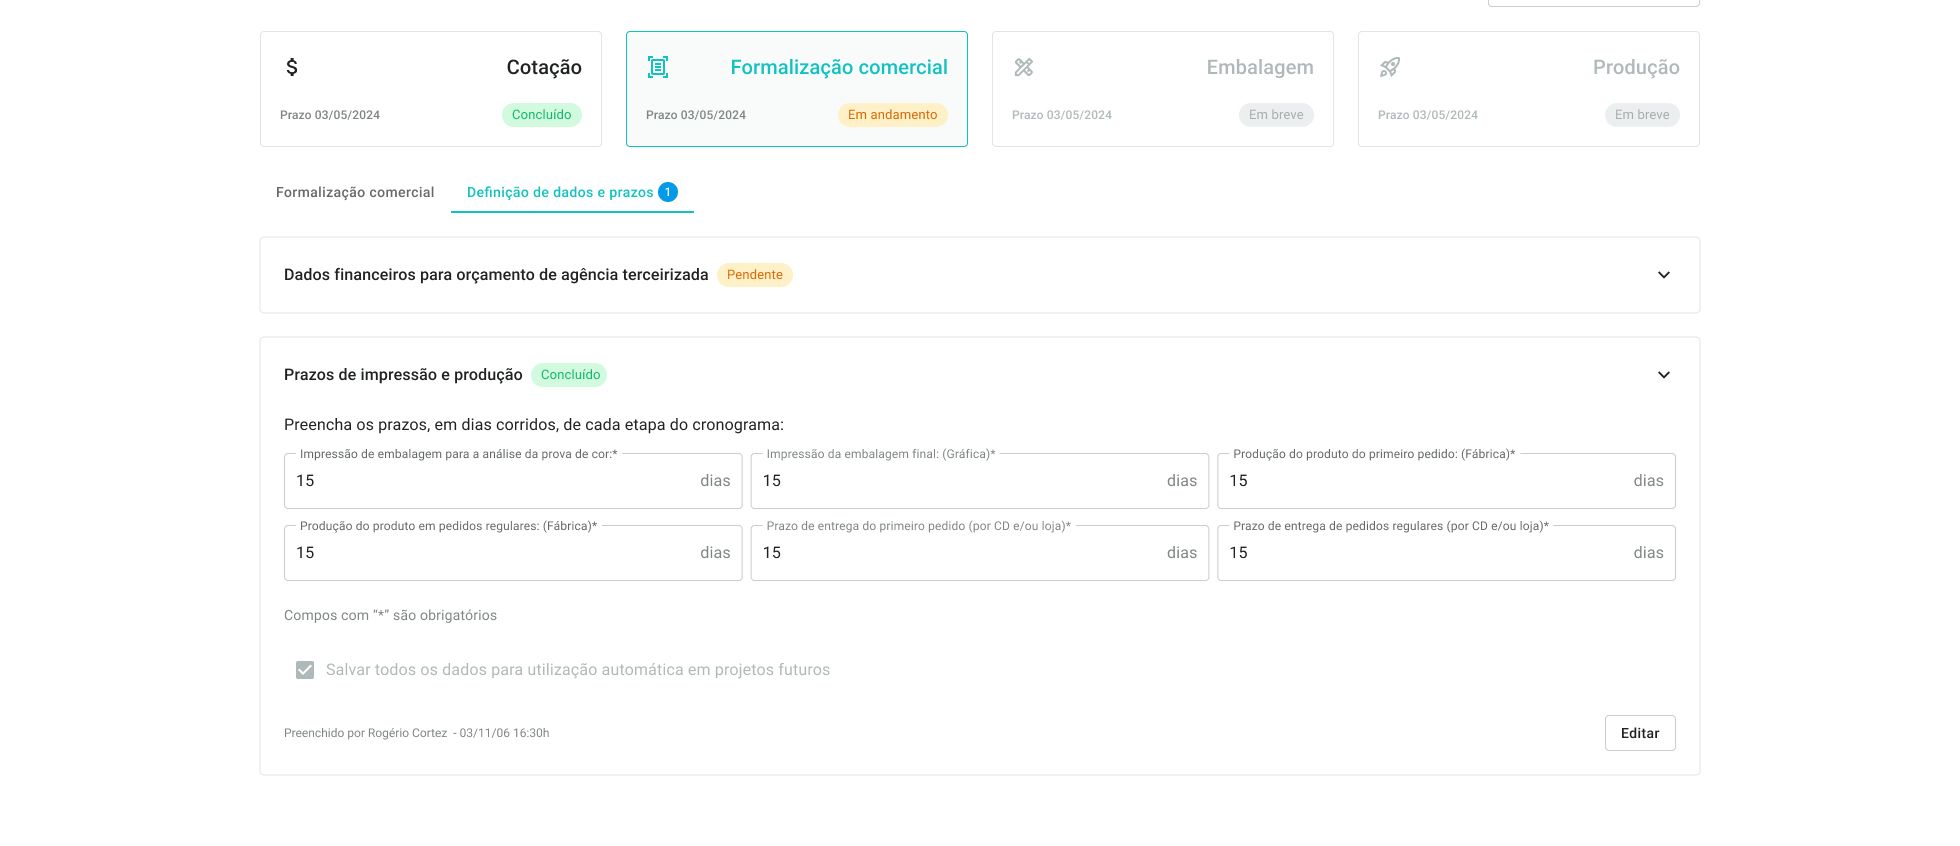Image resolution: width=1960 pixels, height=846 pixels.
Task: Click the Embalagem pencil-ruler icon
Action: 1024,67
